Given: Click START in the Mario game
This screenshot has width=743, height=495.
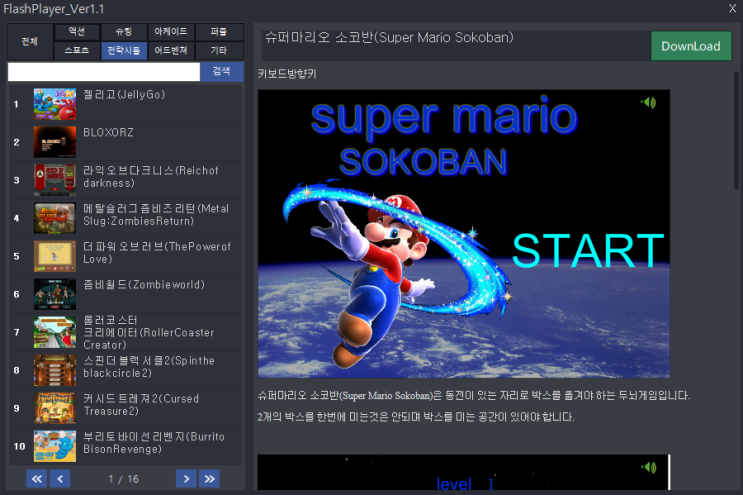Looking at the screenshot, I should tap(588, 251).
